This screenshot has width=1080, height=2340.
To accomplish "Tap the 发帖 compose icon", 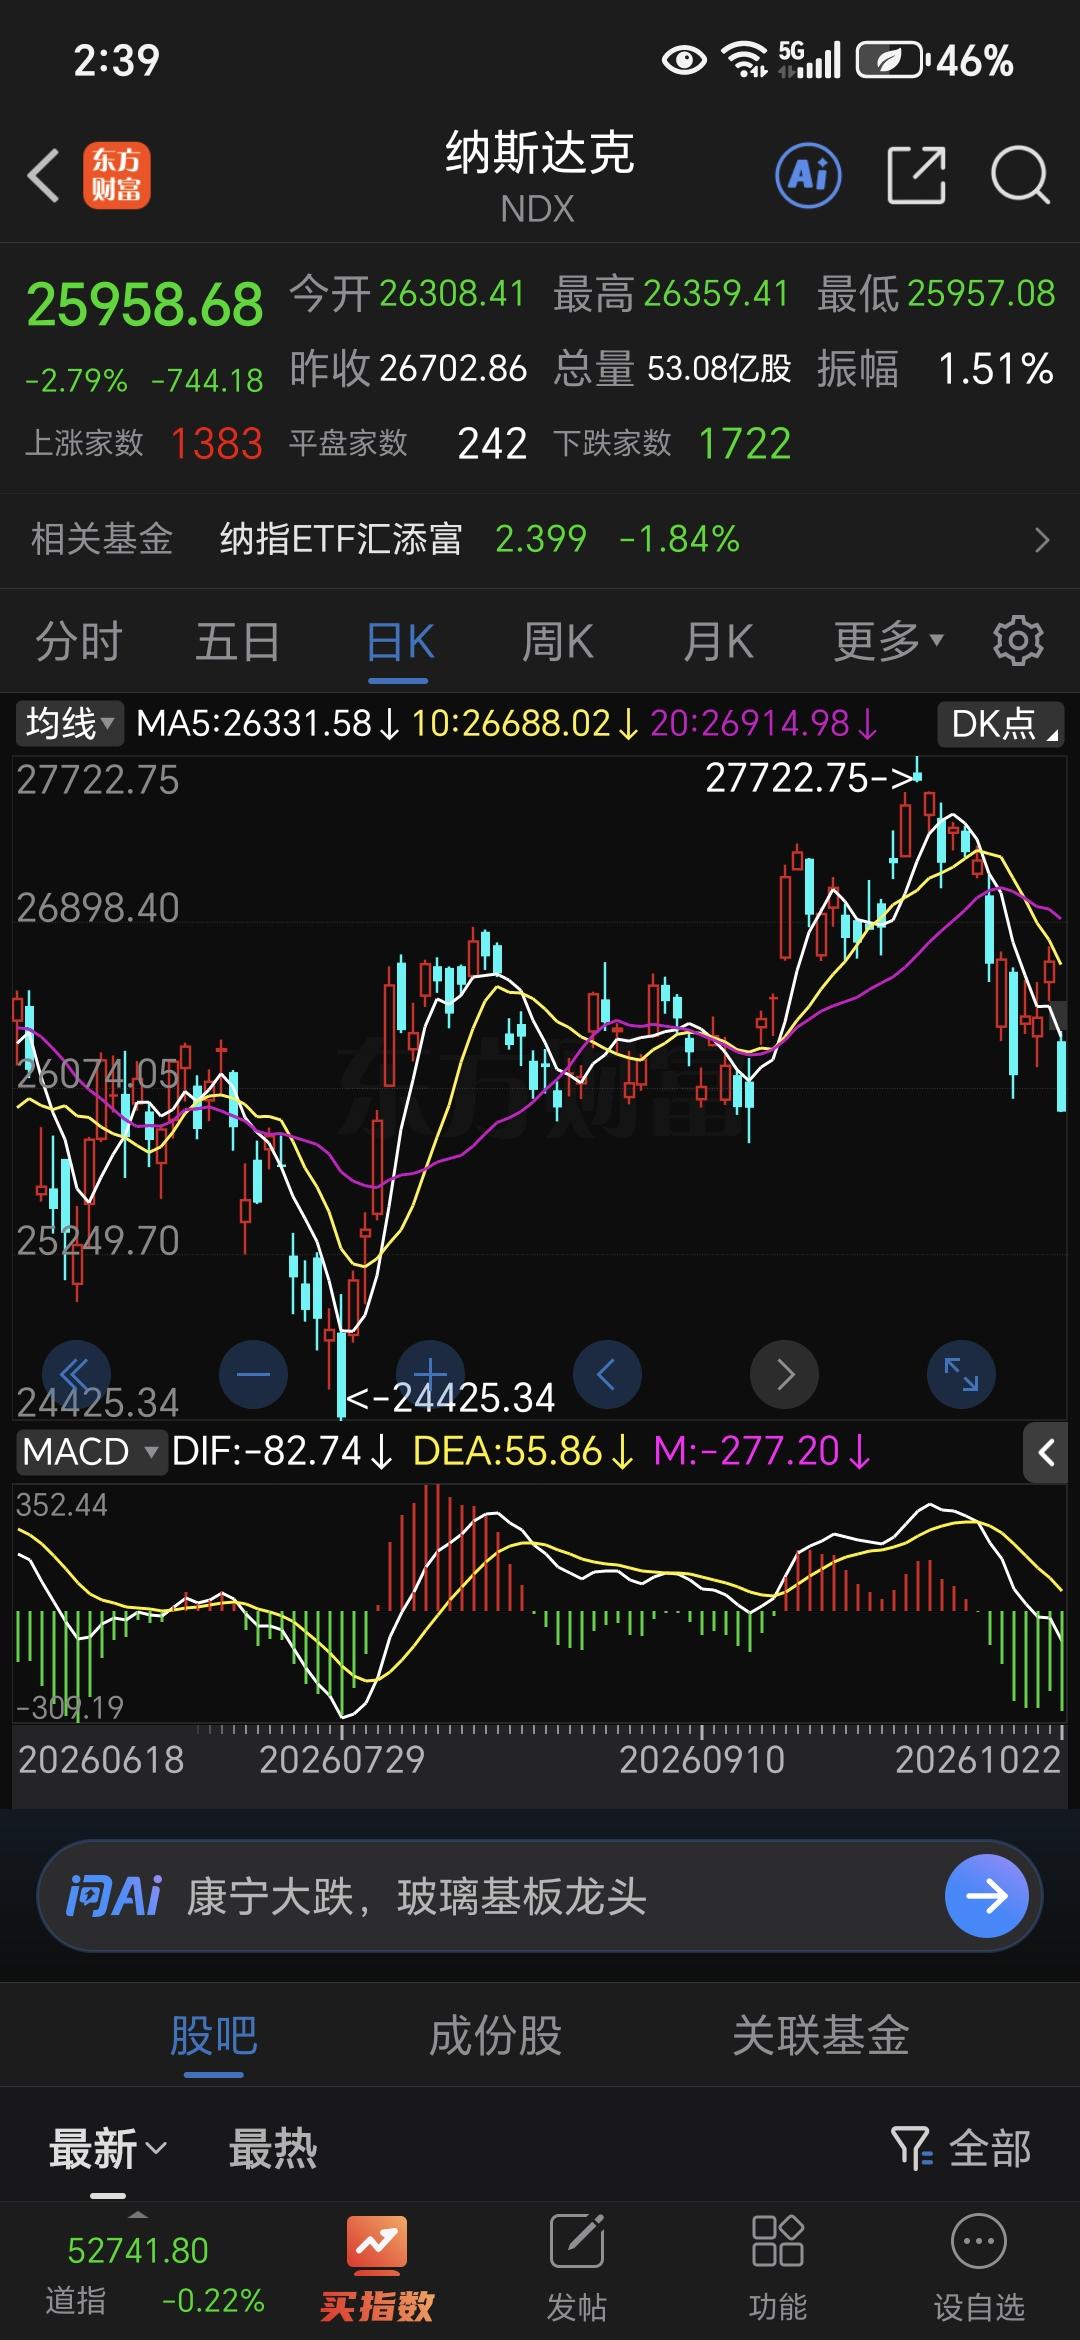I will 577,2241.
